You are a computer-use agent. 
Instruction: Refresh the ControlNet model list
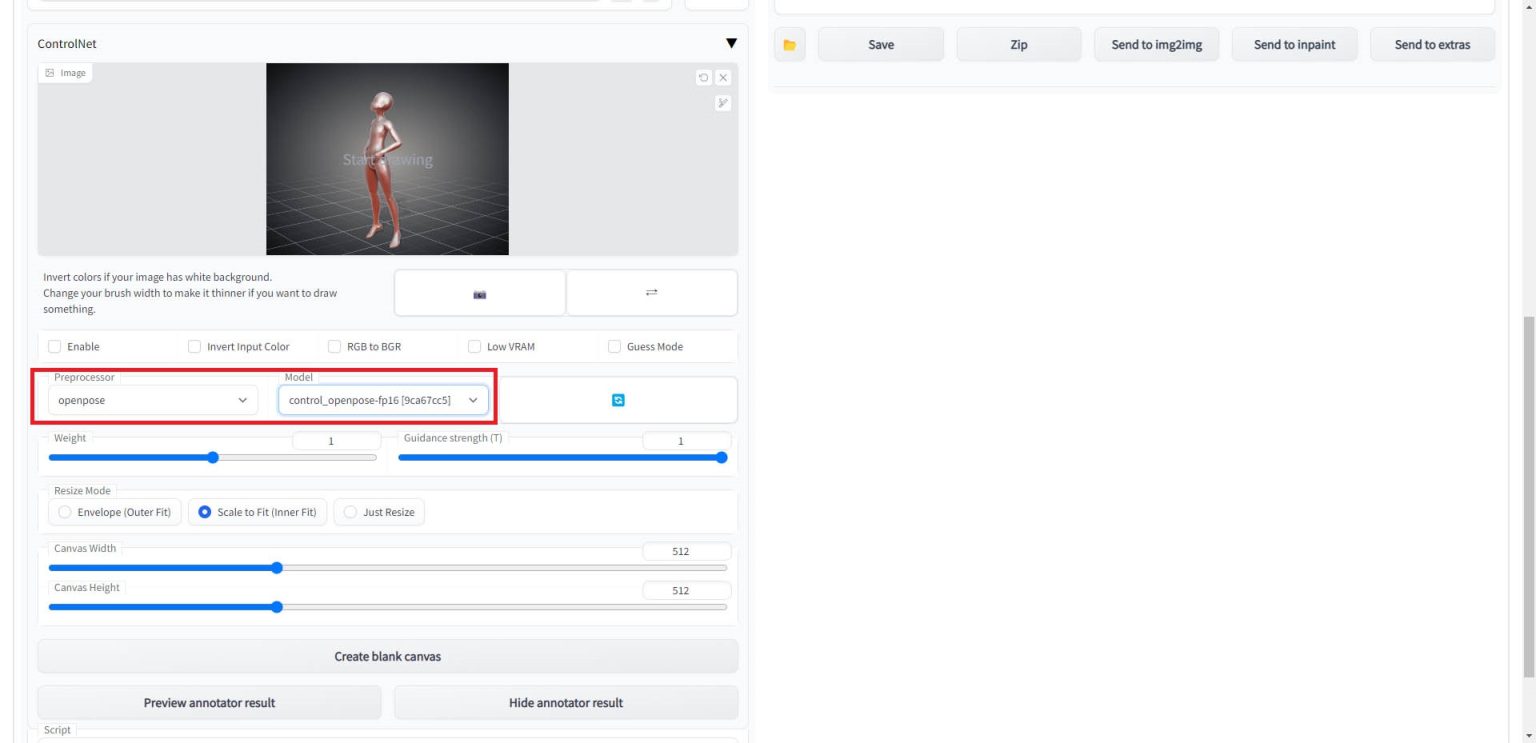pos(618,400)
